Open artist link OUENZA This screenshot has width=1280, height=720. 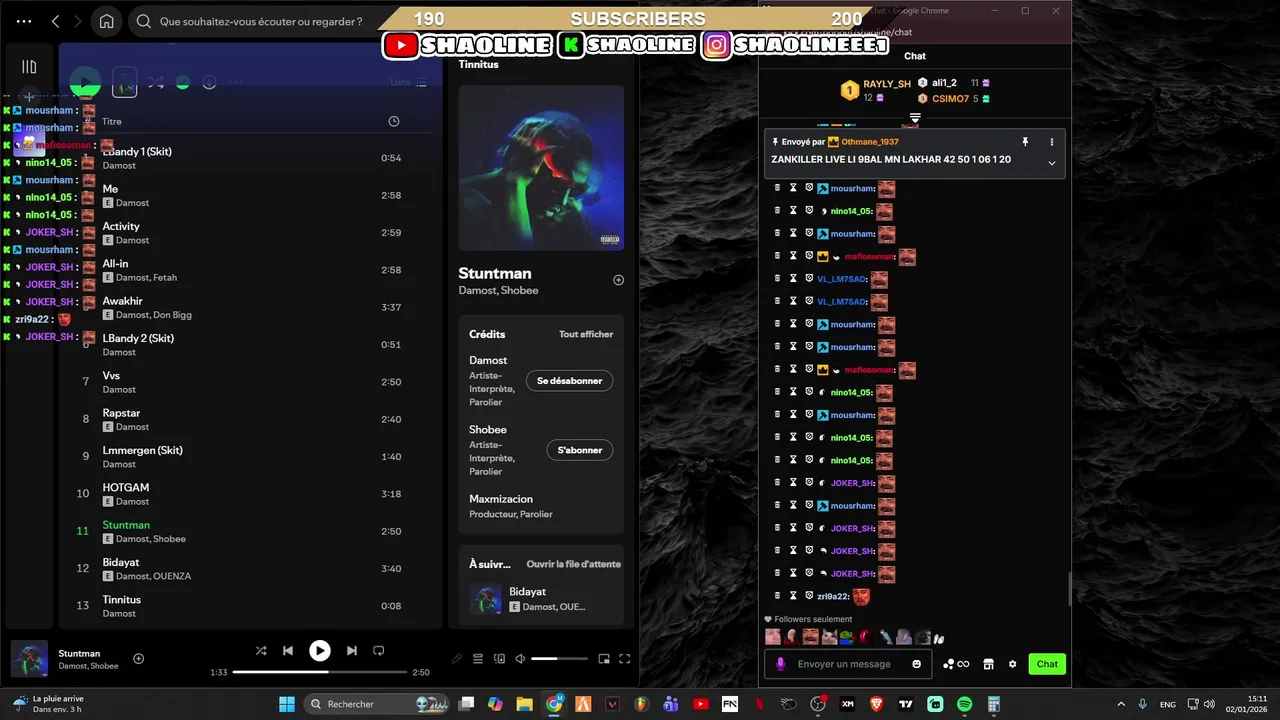[x=172, y=576]
